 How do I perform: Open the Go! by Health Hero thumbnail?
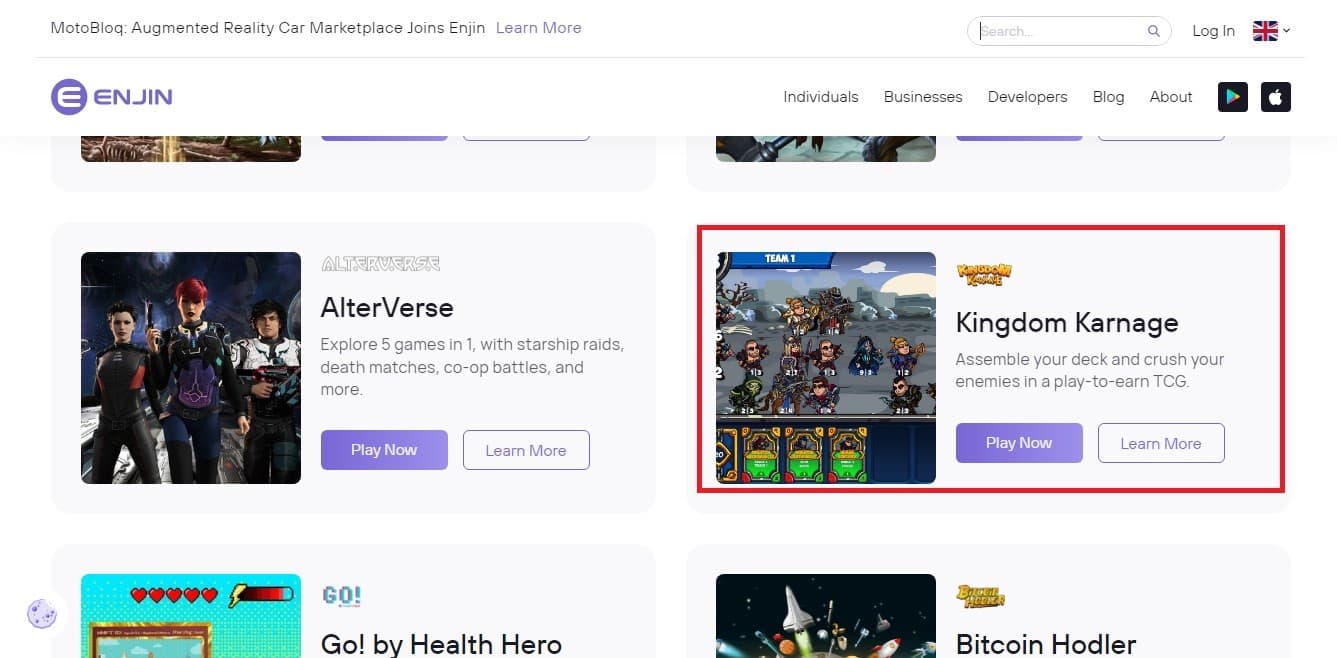[x=191, y=616]
